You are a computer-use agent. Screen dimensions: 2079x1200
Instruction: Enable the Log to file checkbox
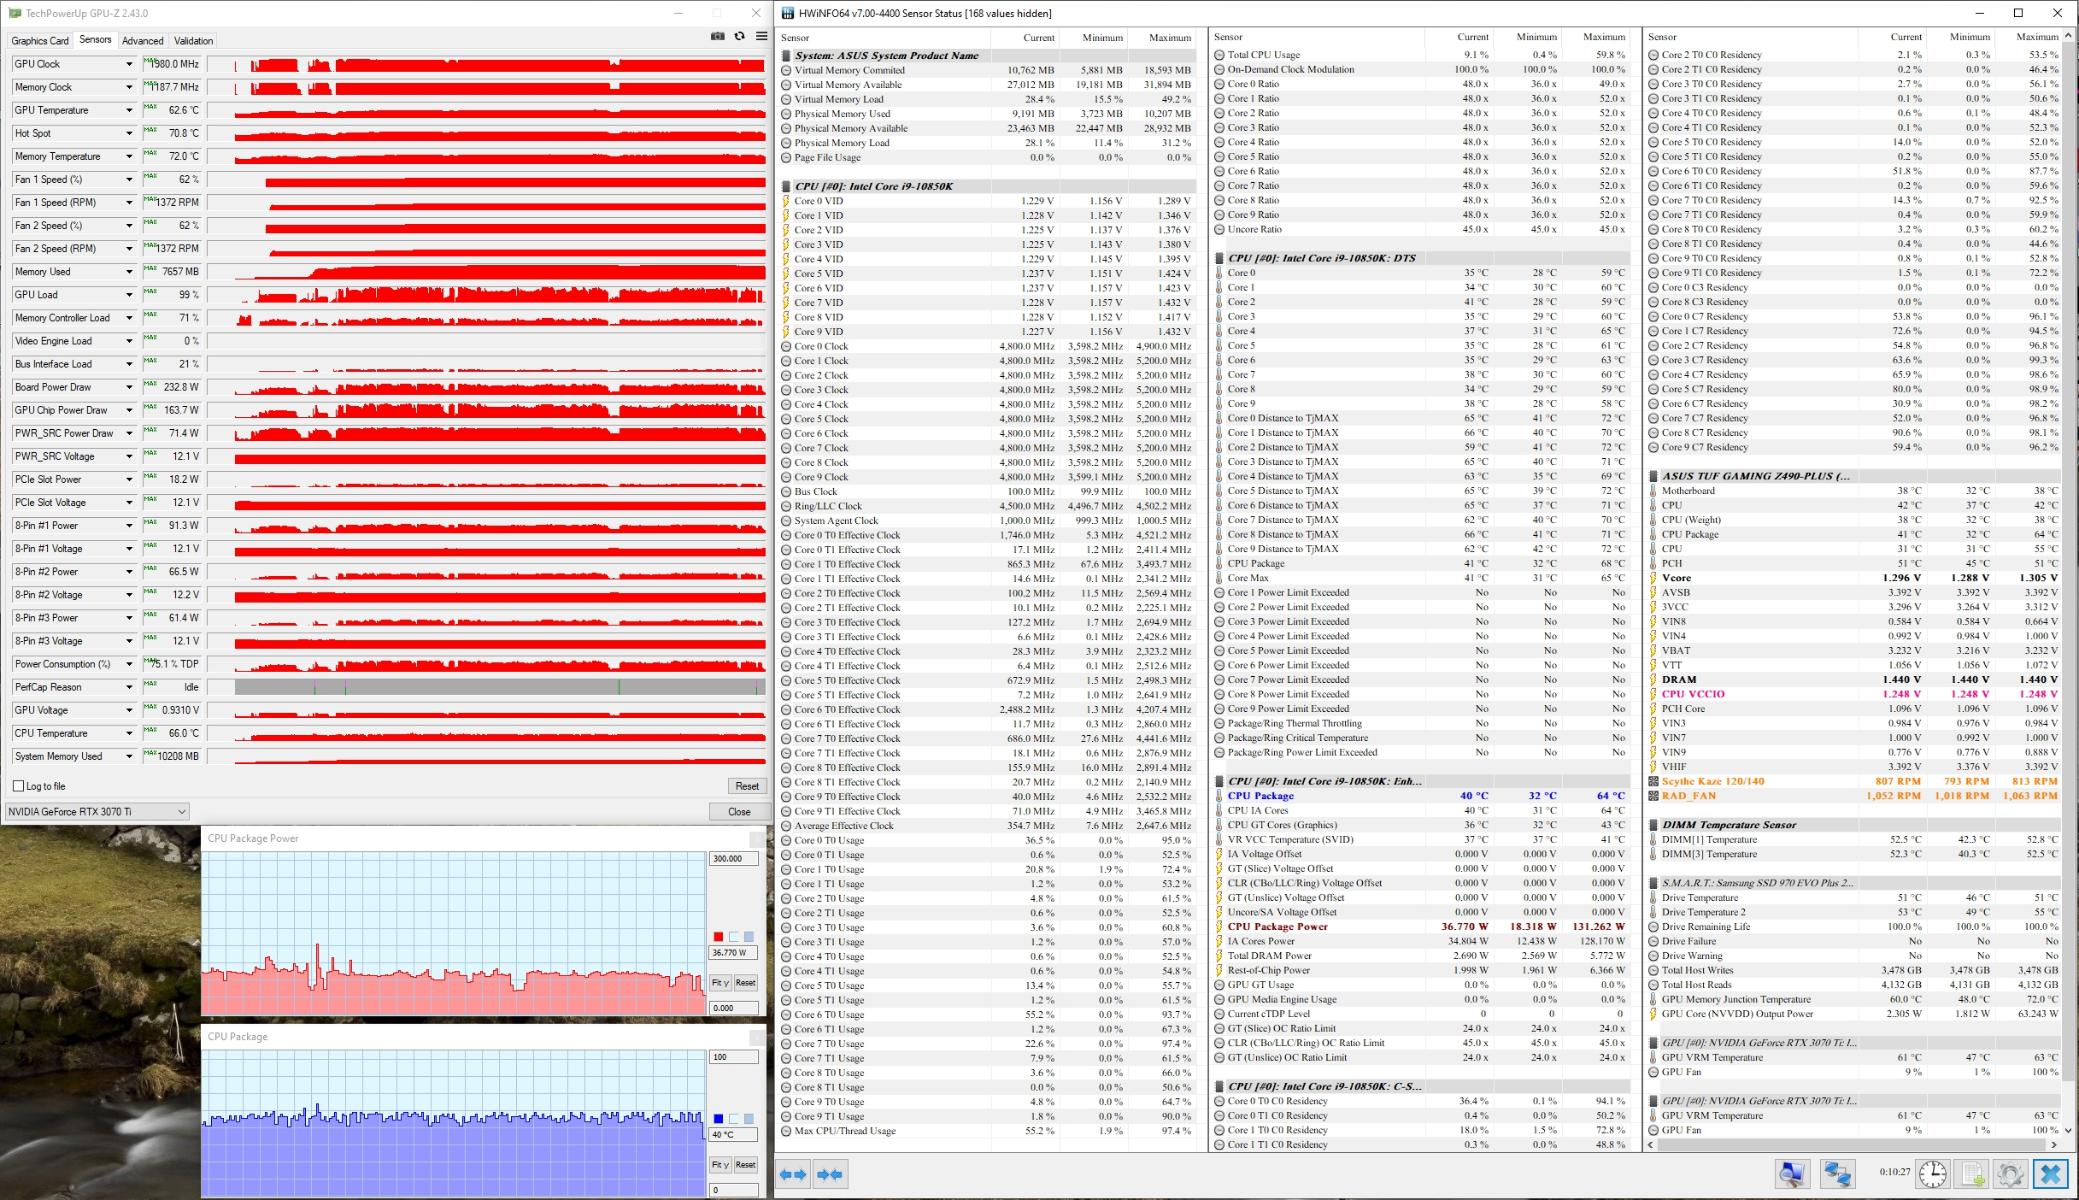tap(18, 786)
